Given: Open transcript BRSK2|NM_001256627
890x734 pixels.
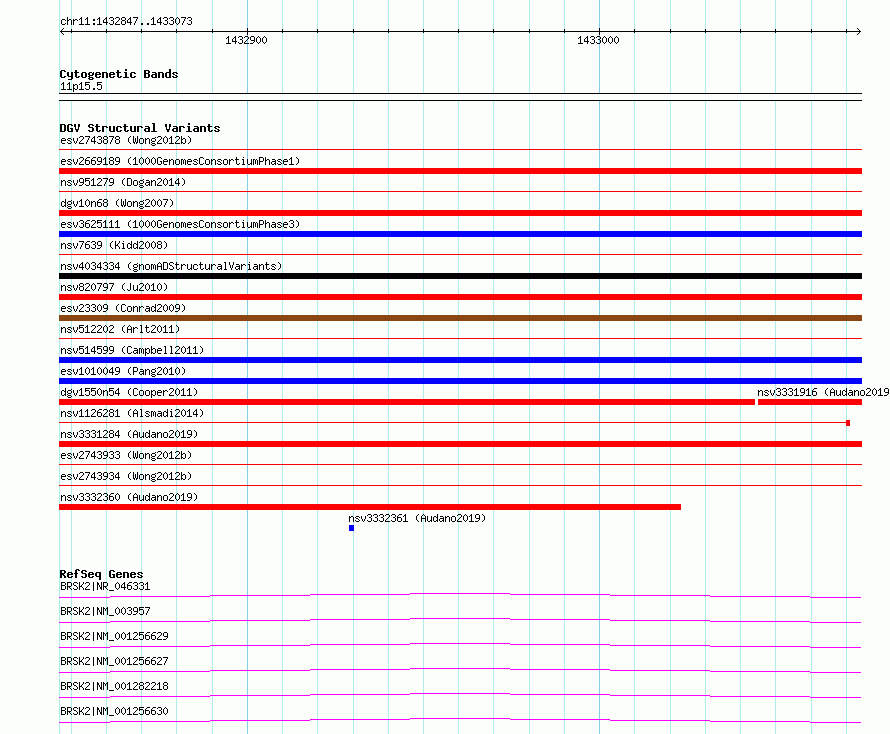Looking at the screenshot, I should point(114,661).
